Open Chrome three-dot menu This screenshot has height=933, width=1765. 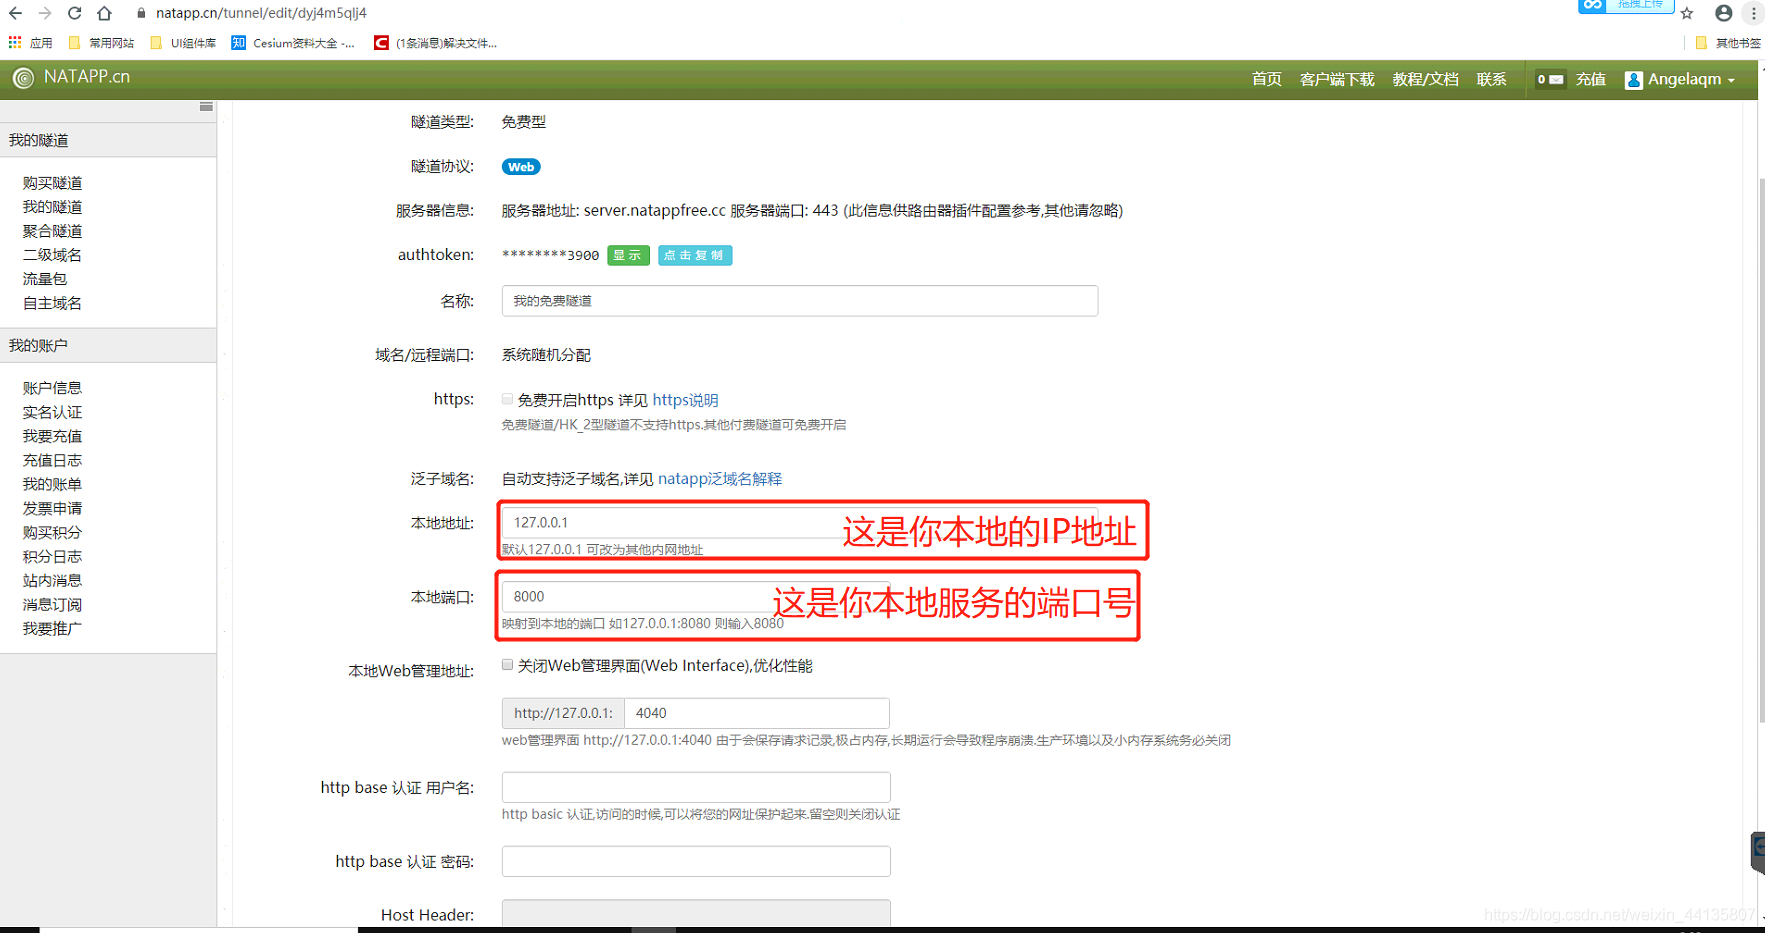1753,13
